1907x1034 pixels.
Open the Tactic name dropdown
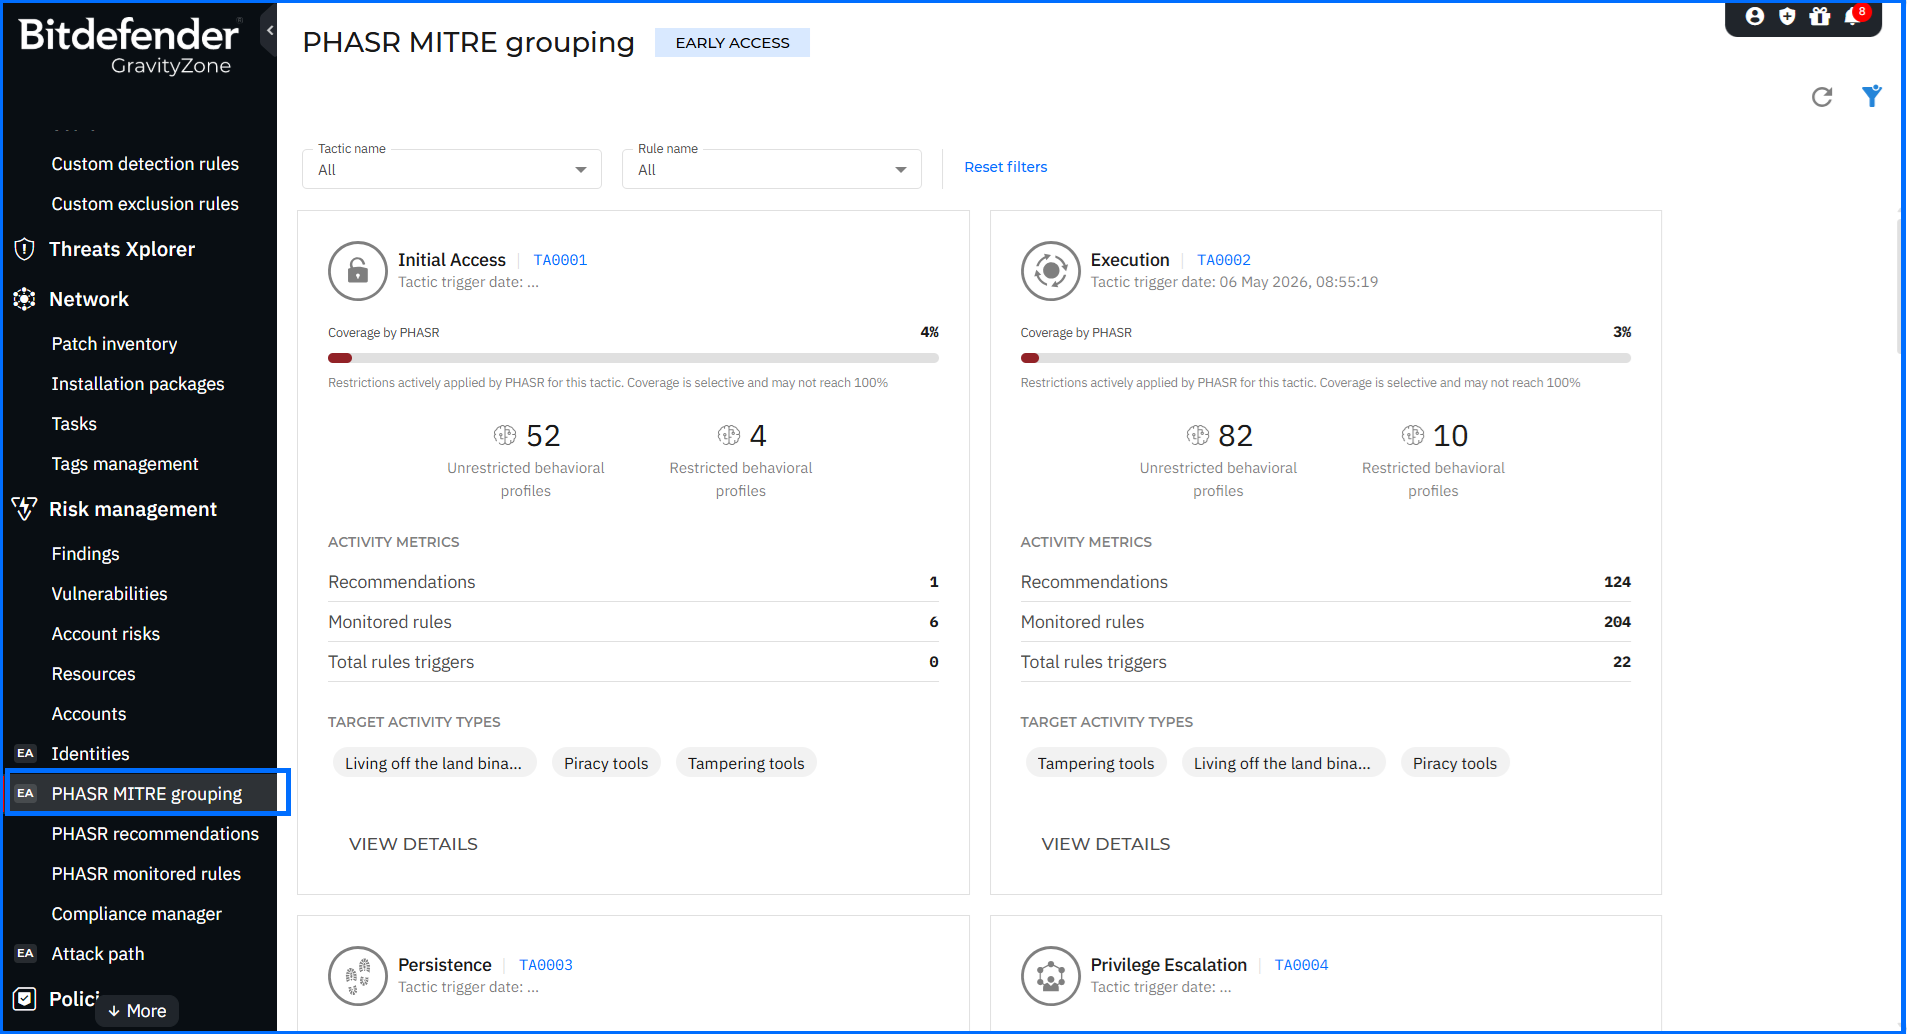click(x=452, y=169)
